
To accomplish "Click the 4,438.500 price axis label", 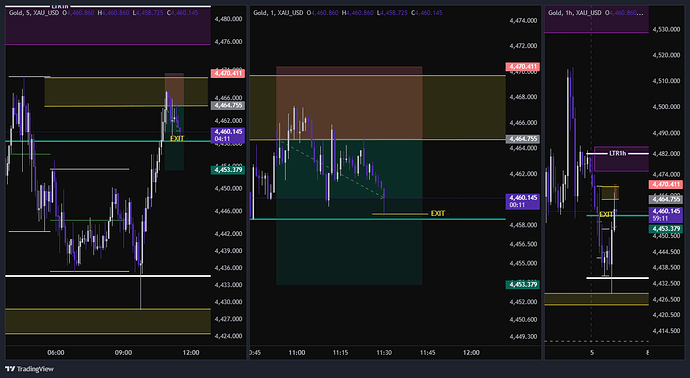I will [666, 268].
